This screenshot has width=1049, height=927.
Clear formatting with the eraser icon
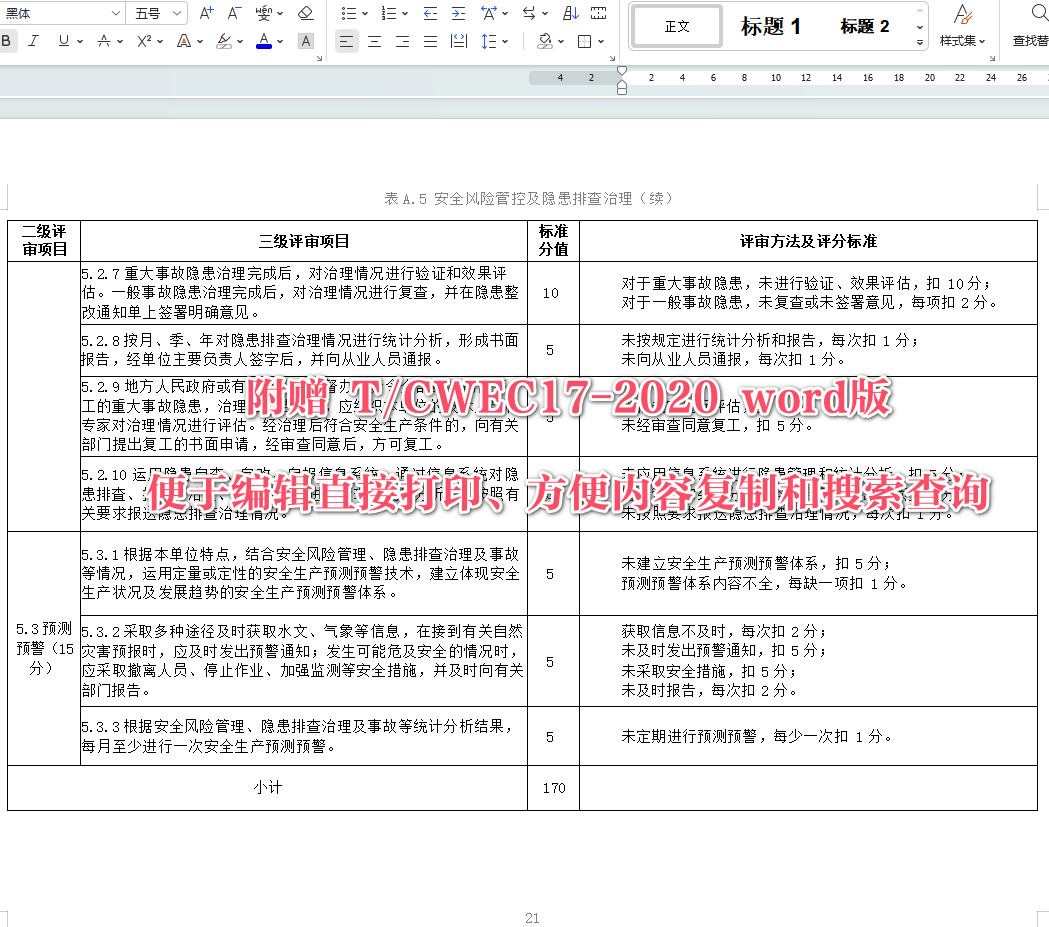click(x=306, y=13)
